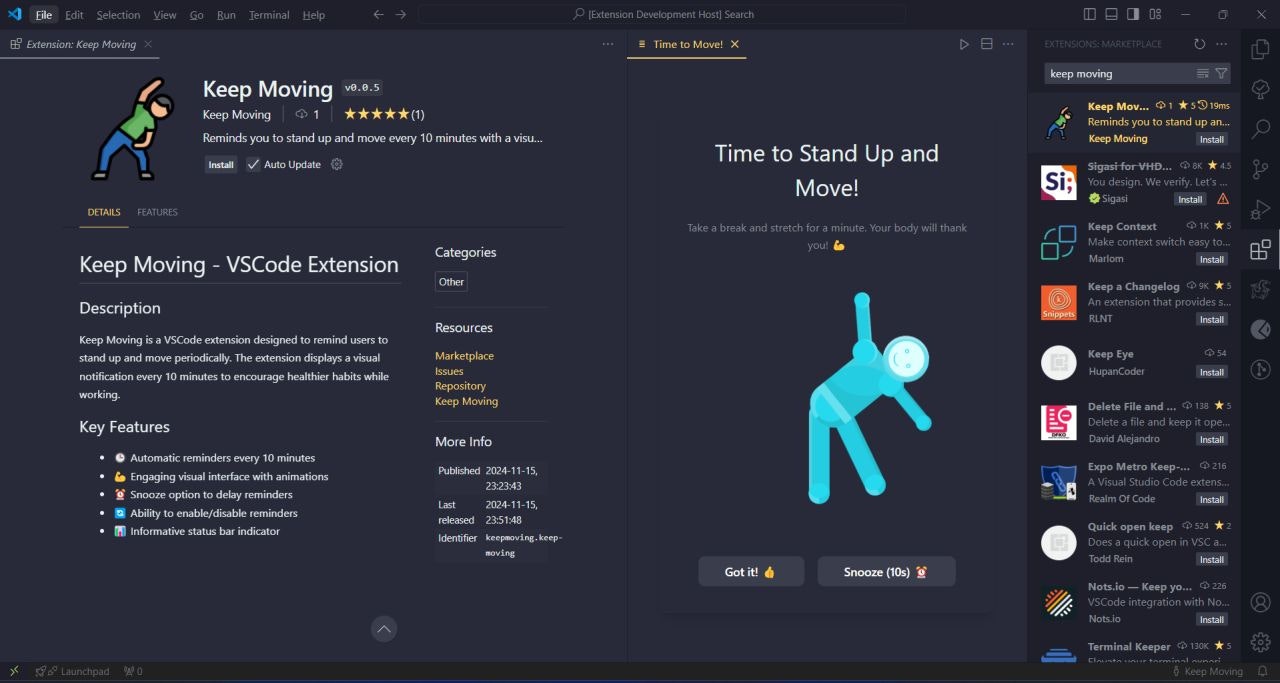
Task: Open the Keep Moving publisher resource link
Action: coord(466,401)
